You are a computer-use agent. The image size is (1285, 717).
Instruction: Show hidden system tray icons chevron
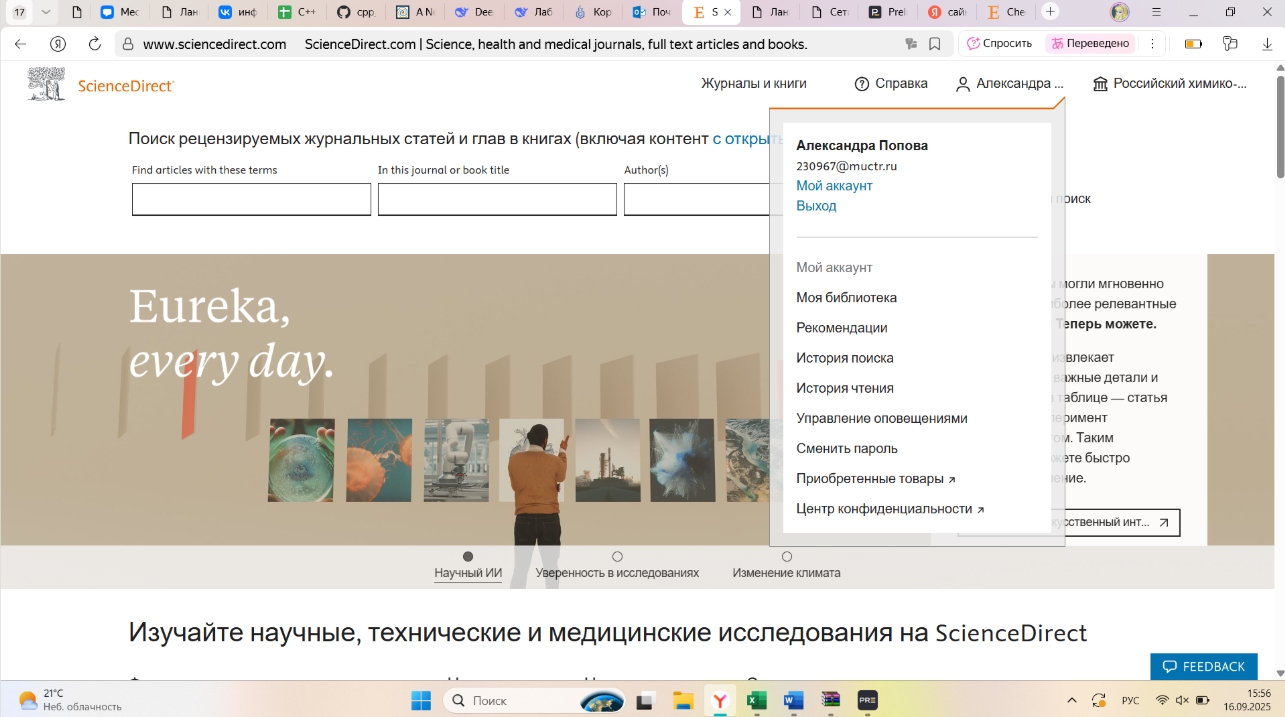(x=1072, y=701)
